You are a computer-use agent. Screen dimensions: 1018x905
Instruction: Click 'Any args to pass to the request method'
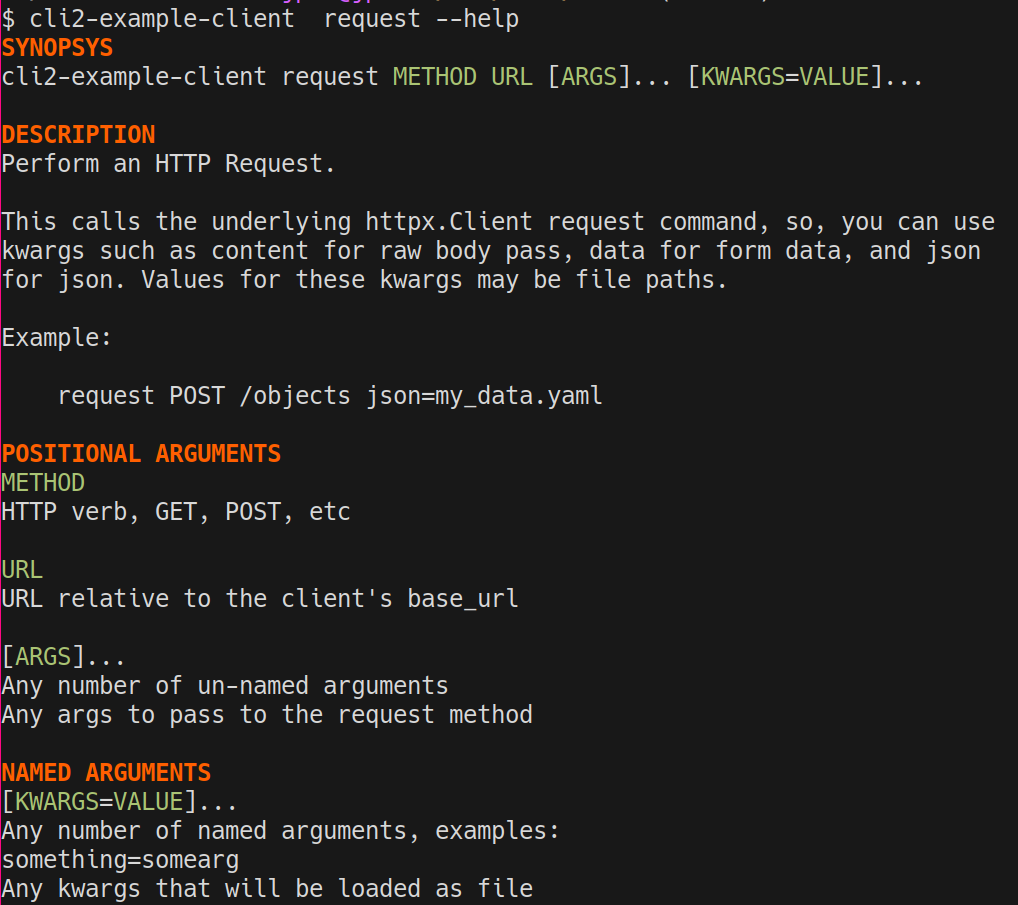267,715
